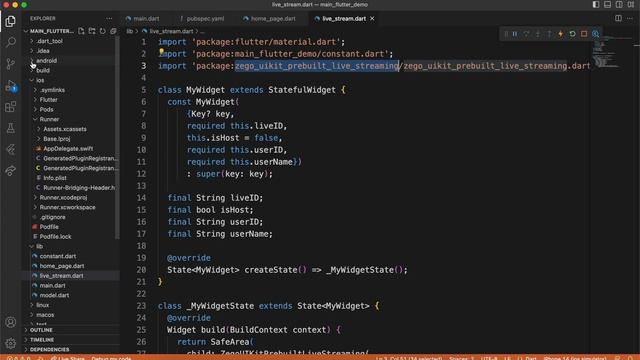The width and height of the screenshot is (640, 360).
Task: Open the Explorer view in activity bar
Action: point(11,21)
